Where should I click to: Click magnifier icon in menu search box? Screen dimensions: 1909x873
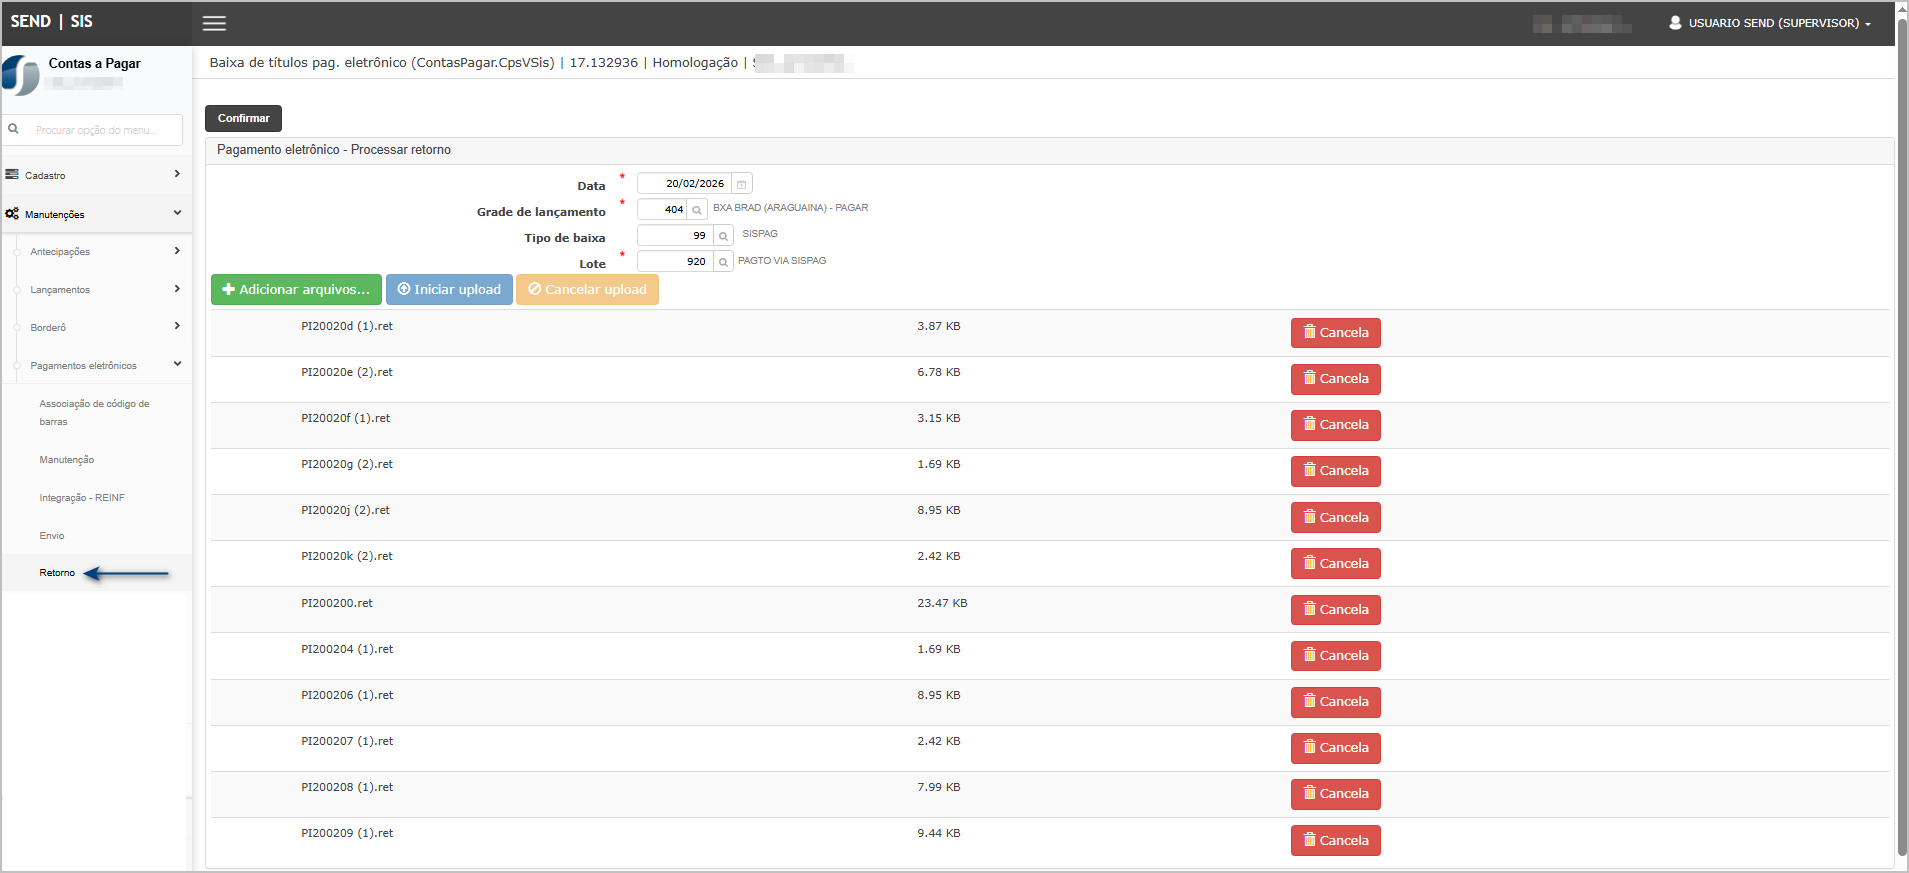pyautogui.click(x=14, y=129)
